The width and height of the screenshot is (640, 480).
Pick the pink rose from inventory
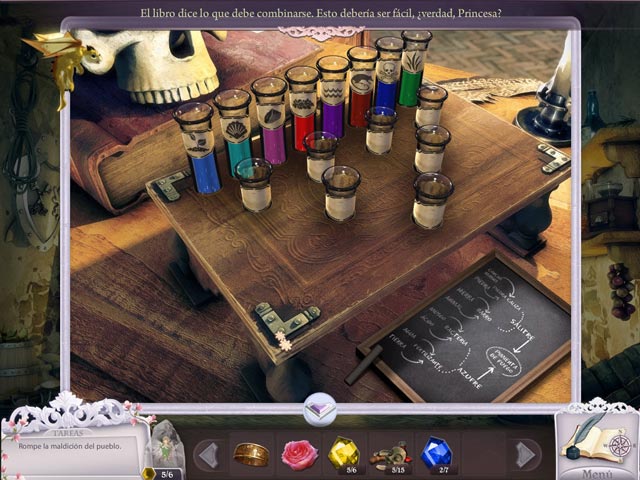point(298,454)
